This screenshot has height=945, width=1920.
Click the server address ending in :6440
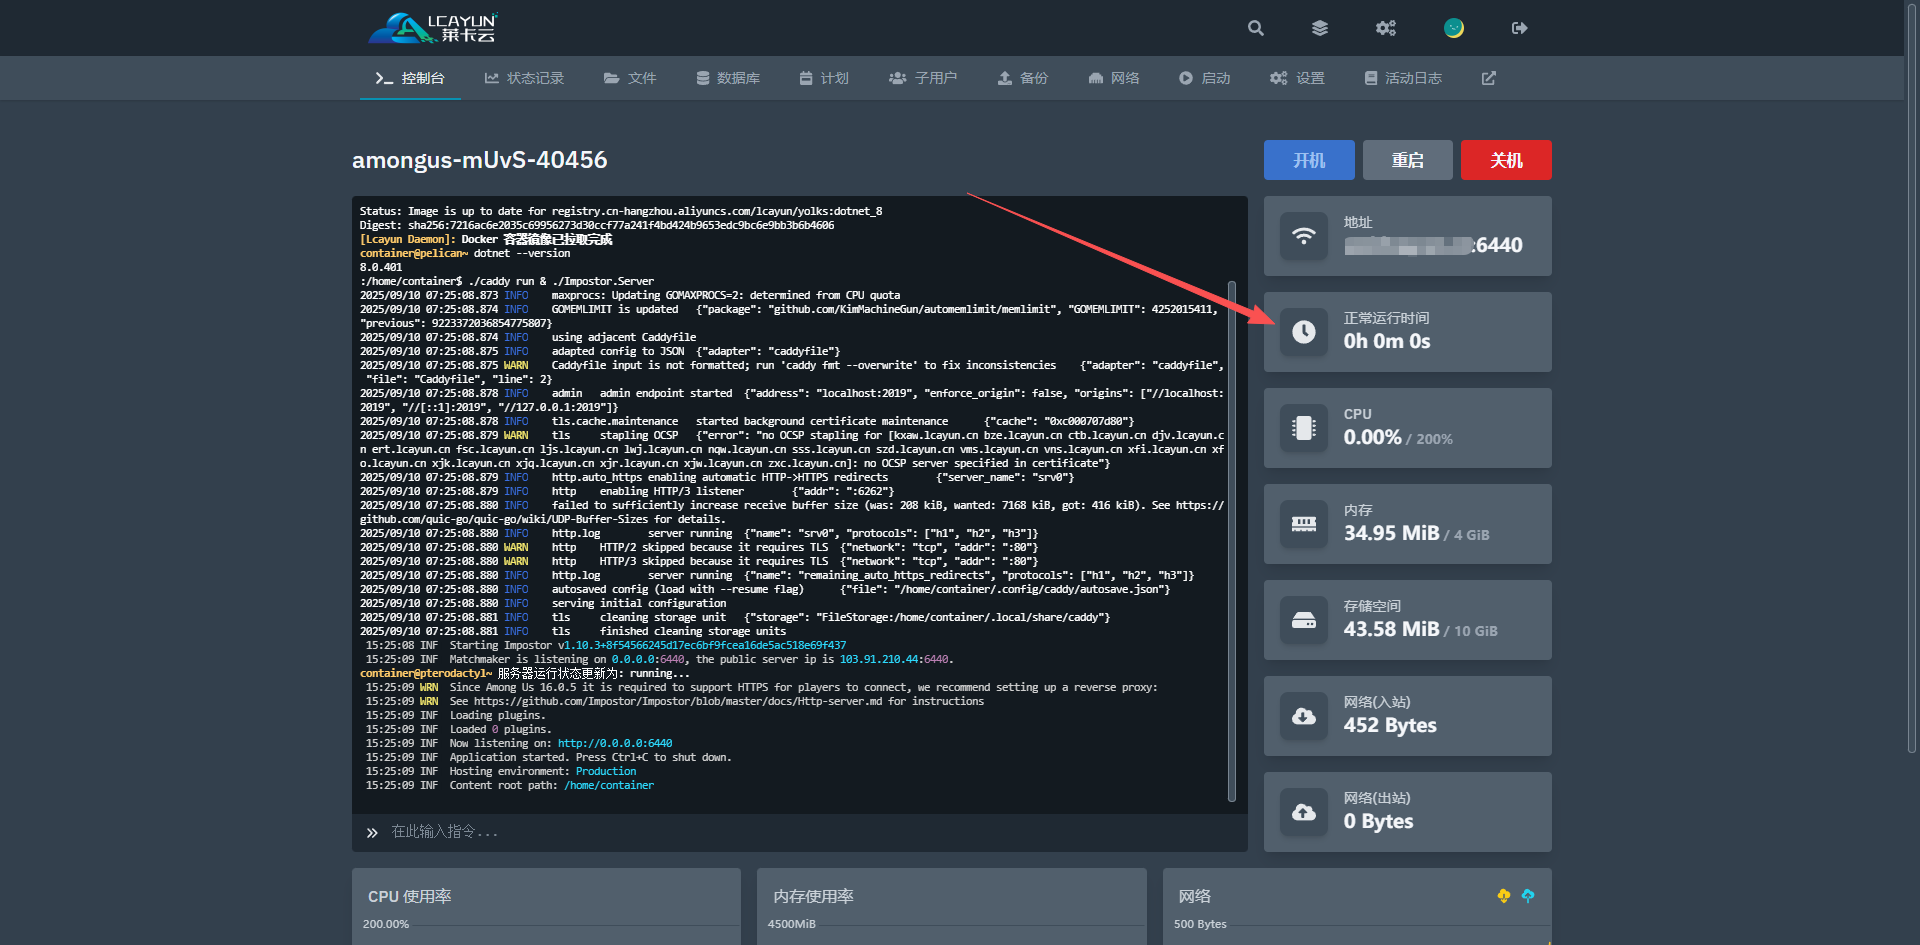click(x=1433, y=245)
